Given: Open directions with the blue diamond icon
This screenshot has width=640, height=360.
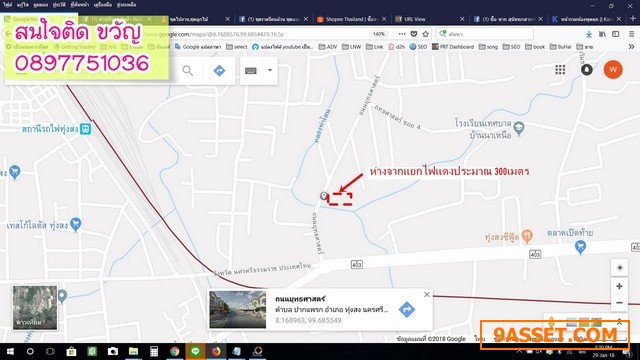Looking at the screenshot, I should (x=219, y=71).
